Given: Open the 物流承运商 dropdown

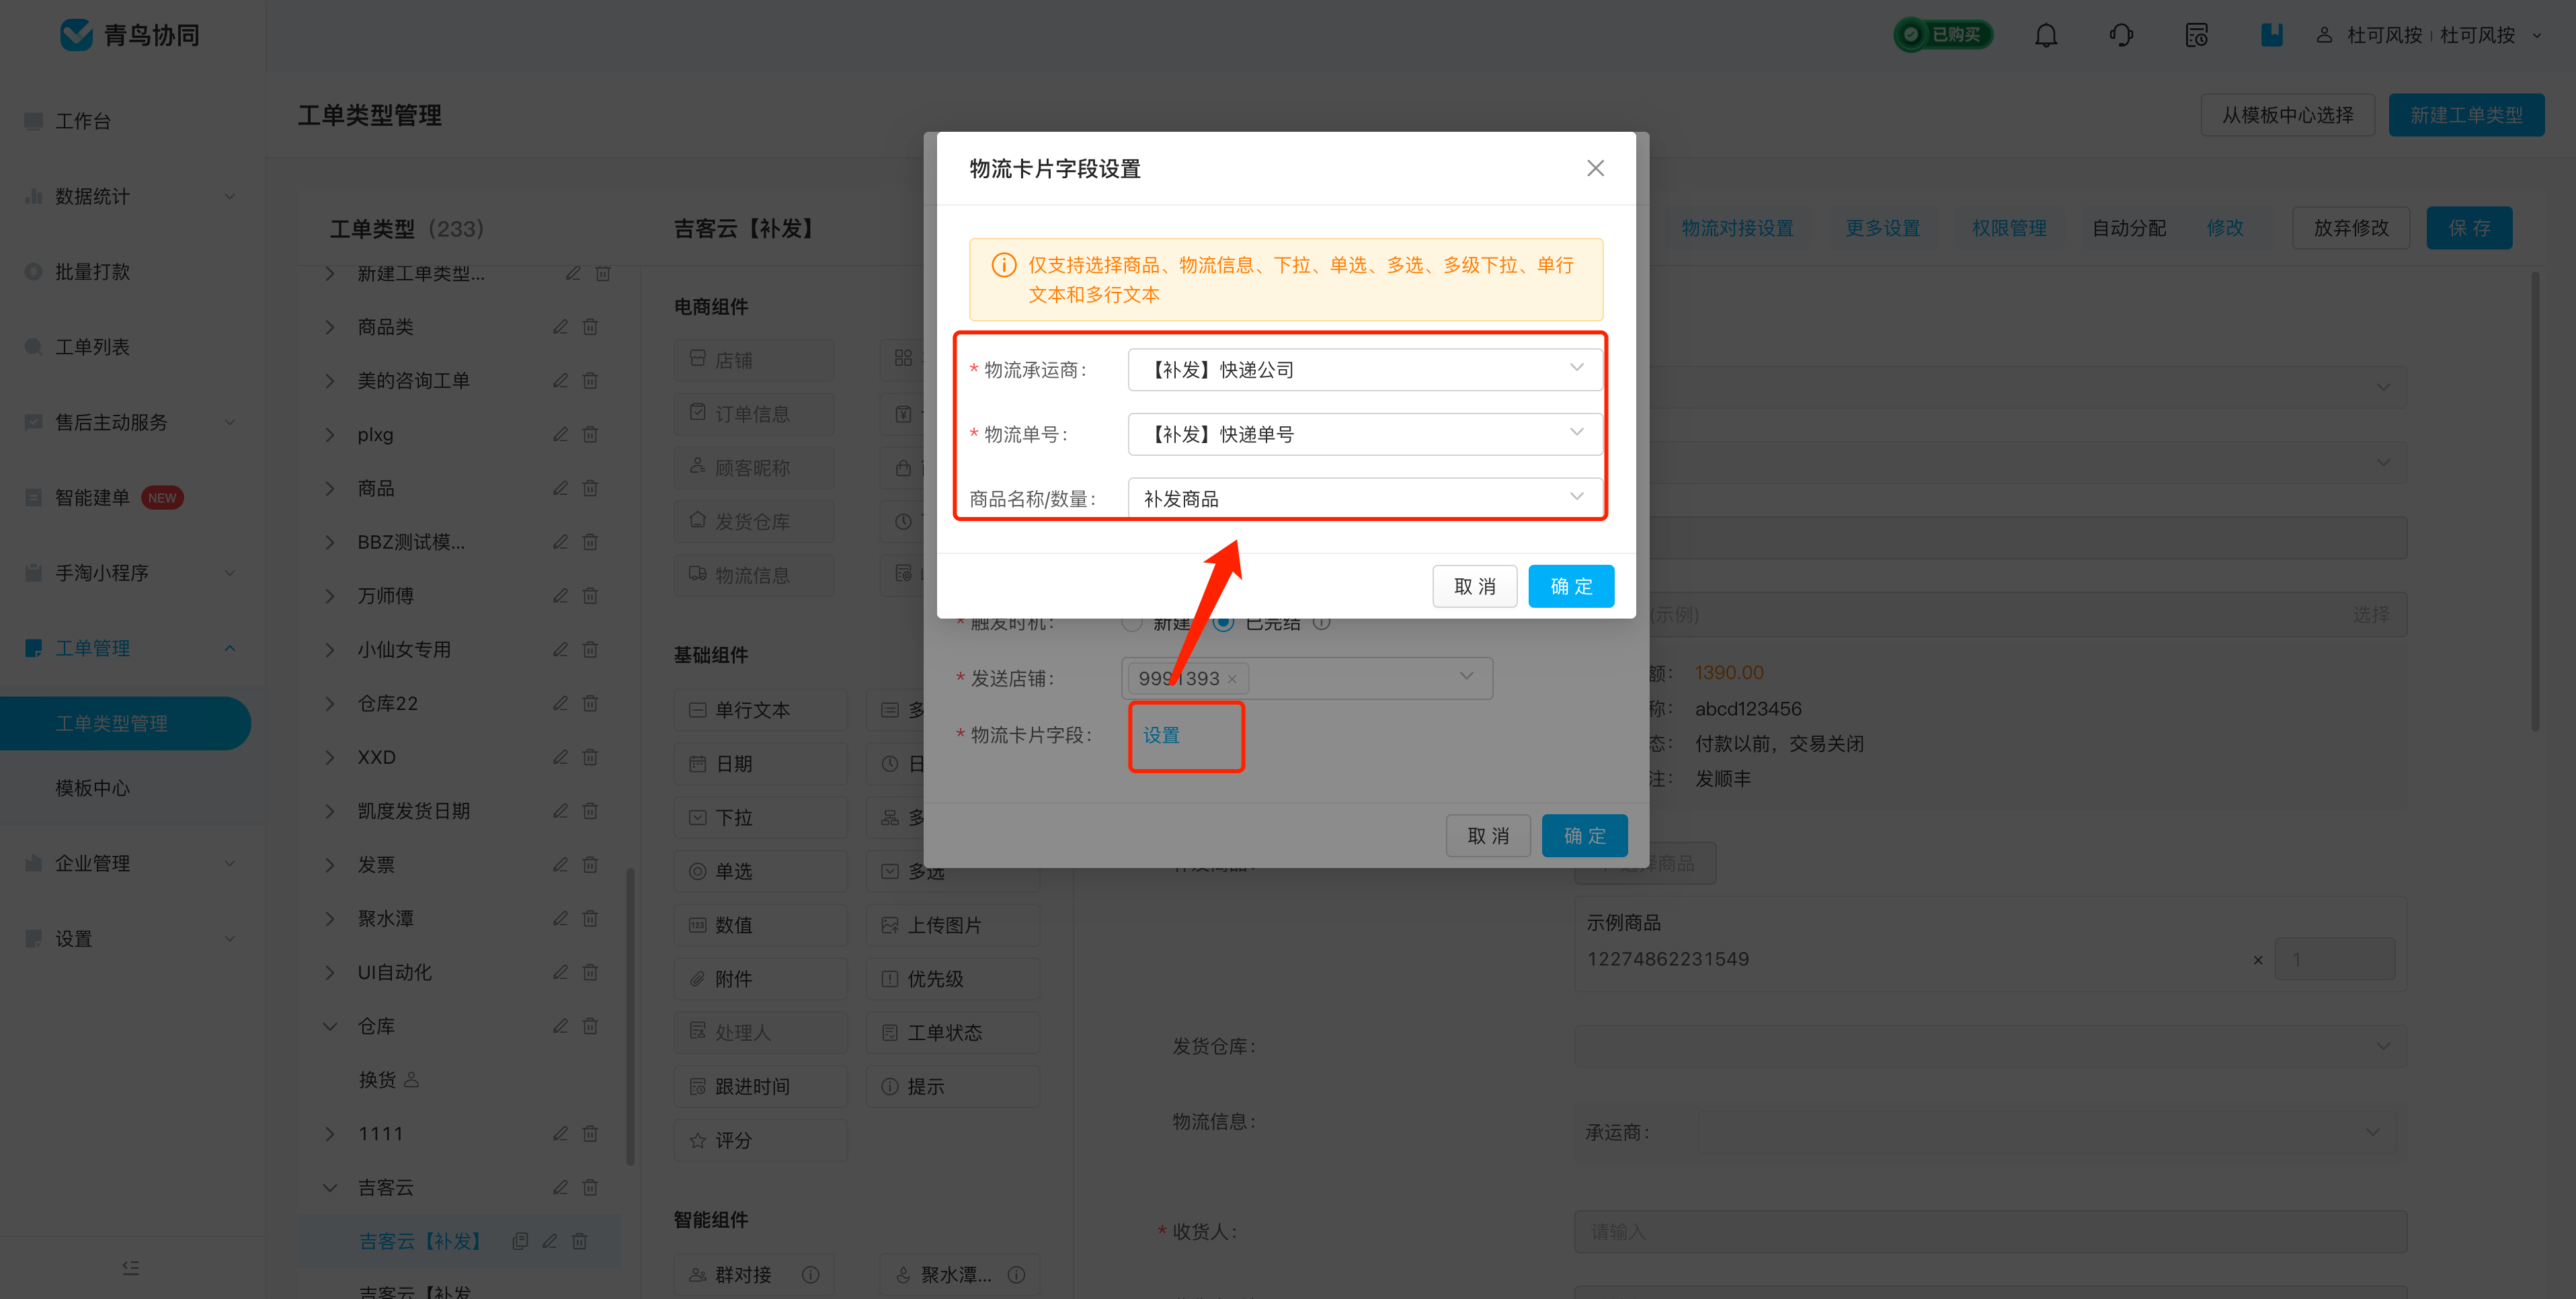Looking at the screenshot, I should [x=1364, y=369].
